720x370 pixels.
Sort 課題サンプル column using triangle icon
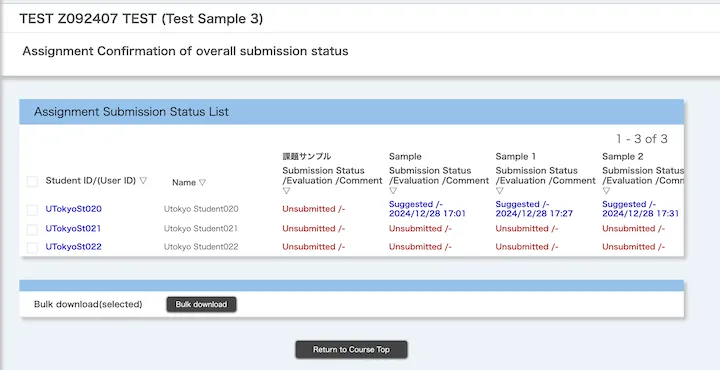click(287, 191)
